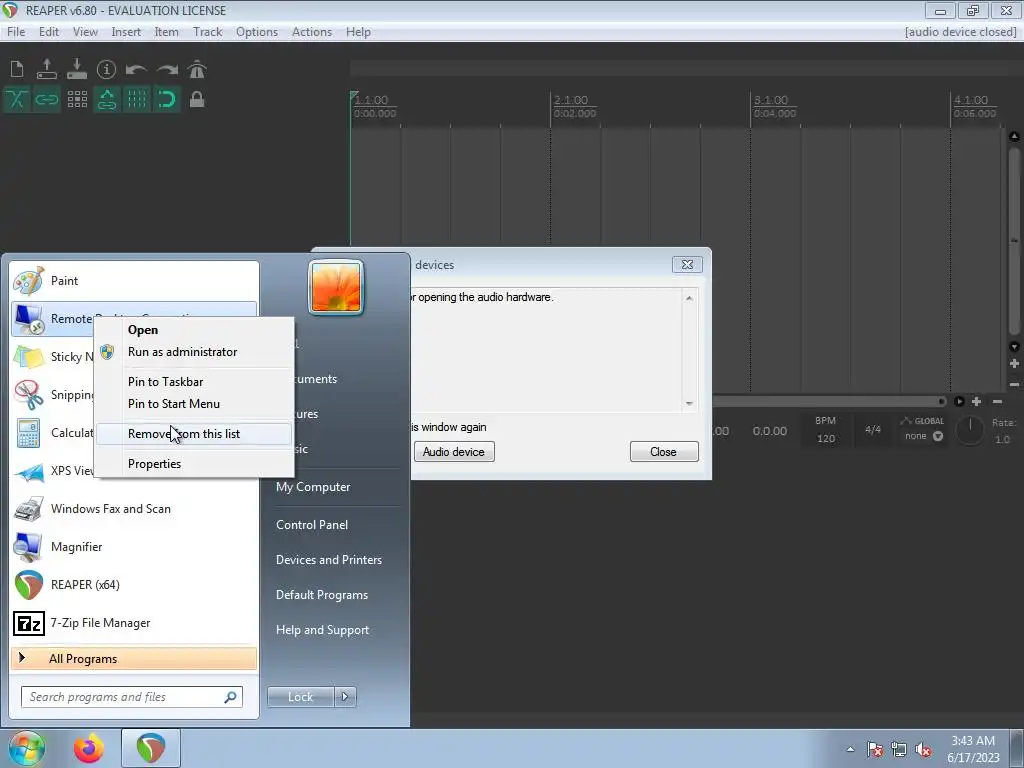Click REAPER taskbar button
1024x768 pixels.
151,748
